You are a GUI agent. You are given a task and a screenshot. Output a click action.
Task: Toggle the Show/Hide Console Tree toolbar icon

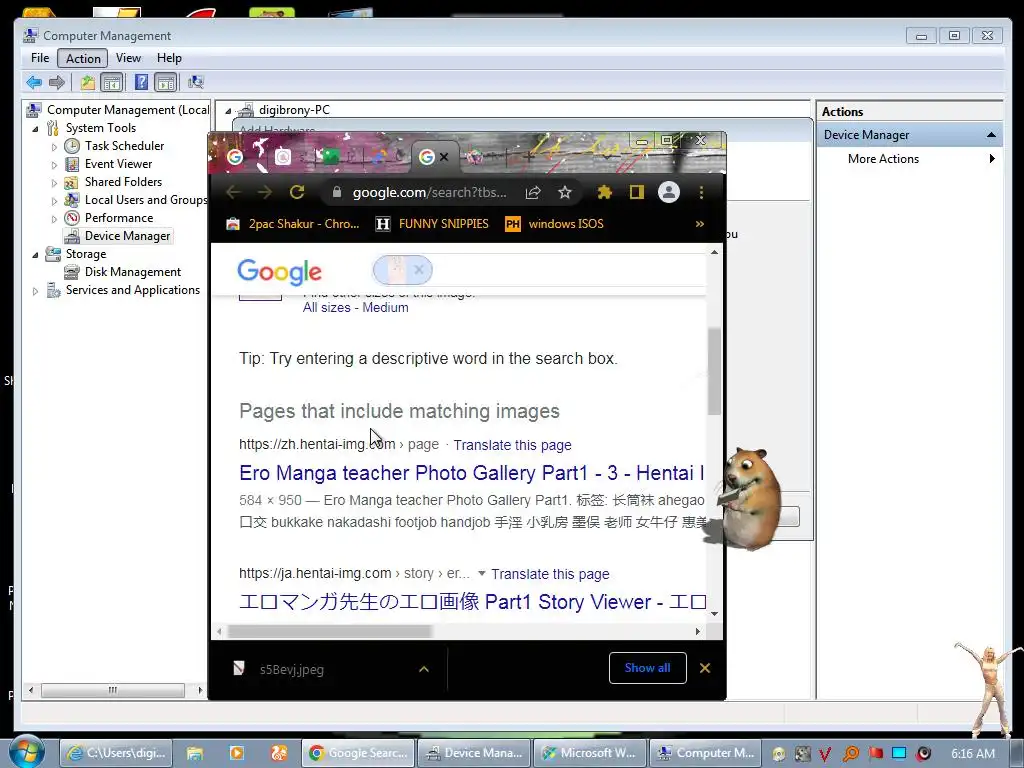112,82
